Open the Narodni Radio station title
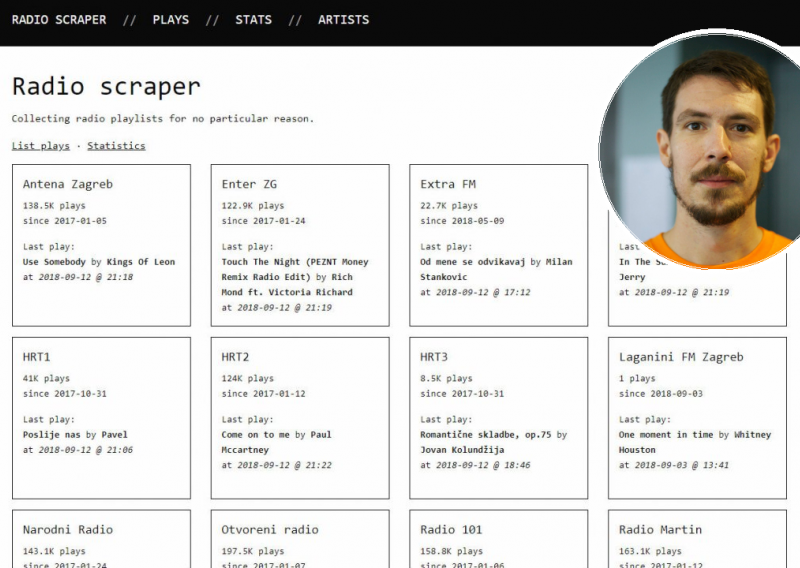Viewport: 800px width, 568px height. pyautogui.click(x=68, y=530)
